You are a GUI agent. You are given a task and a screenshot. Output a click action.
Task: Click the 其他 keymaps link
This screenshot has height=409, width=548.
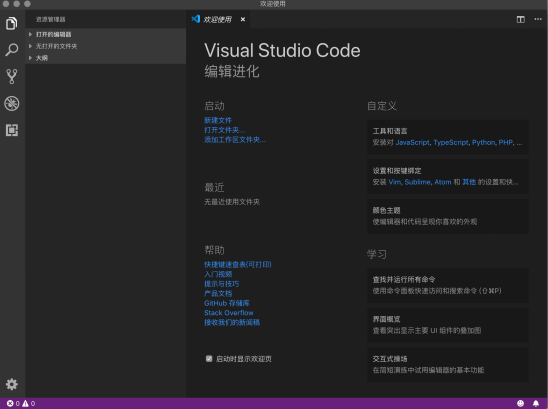click(x=469, y=182)
